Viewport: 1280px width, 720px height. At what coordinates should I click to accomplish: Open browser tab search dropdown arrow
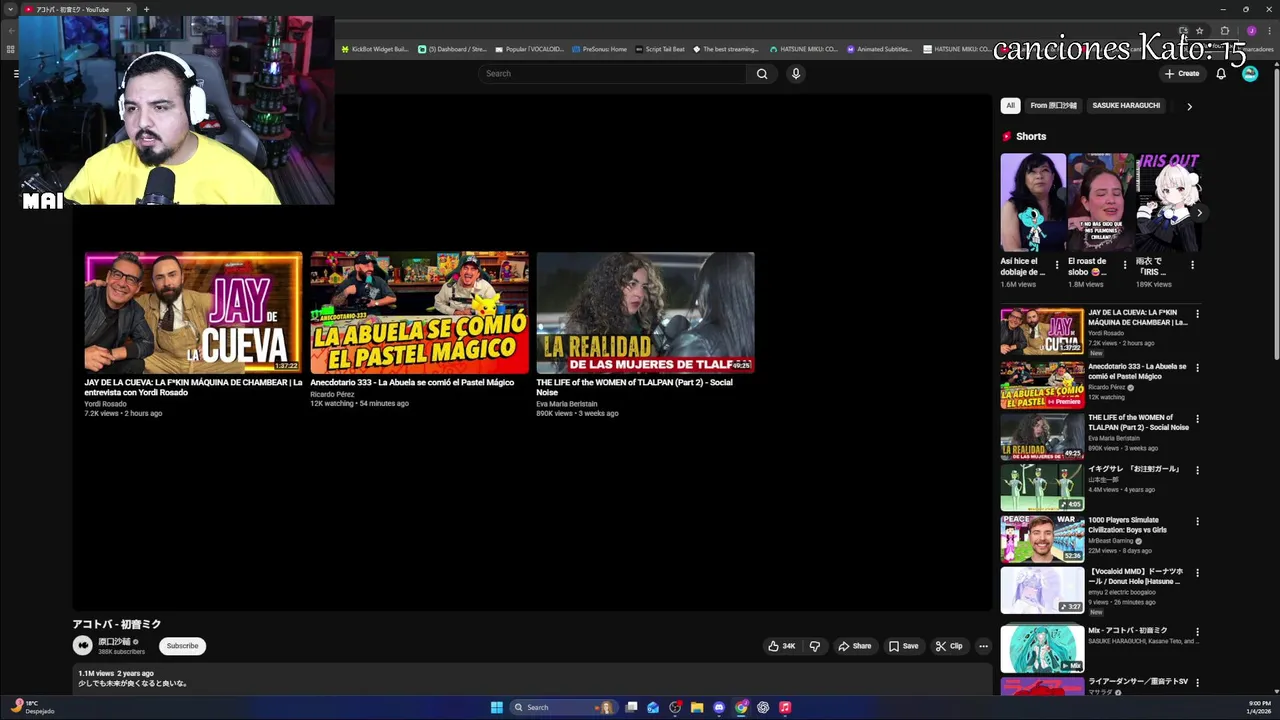pyautogui.click(x=10, y=9)
